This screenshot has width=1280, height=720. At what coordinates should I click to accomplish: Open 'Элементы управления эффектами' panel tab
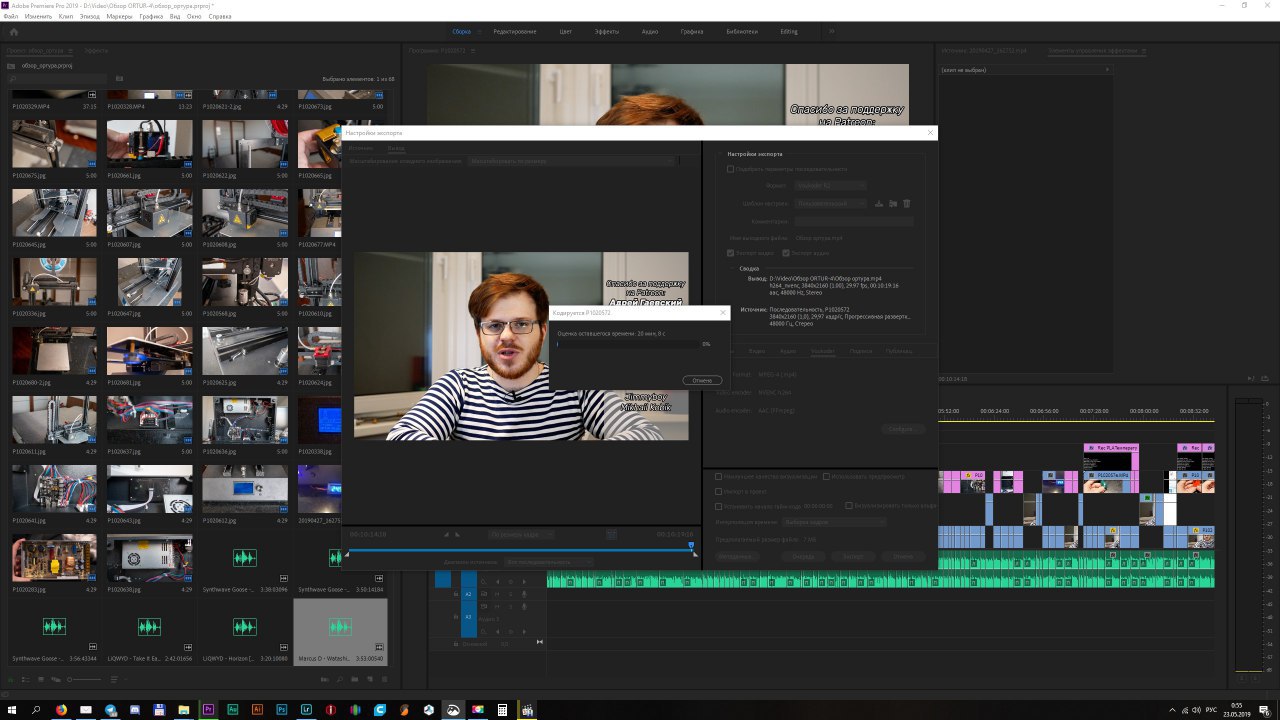pyautogui.click(x=1092, y=50)
